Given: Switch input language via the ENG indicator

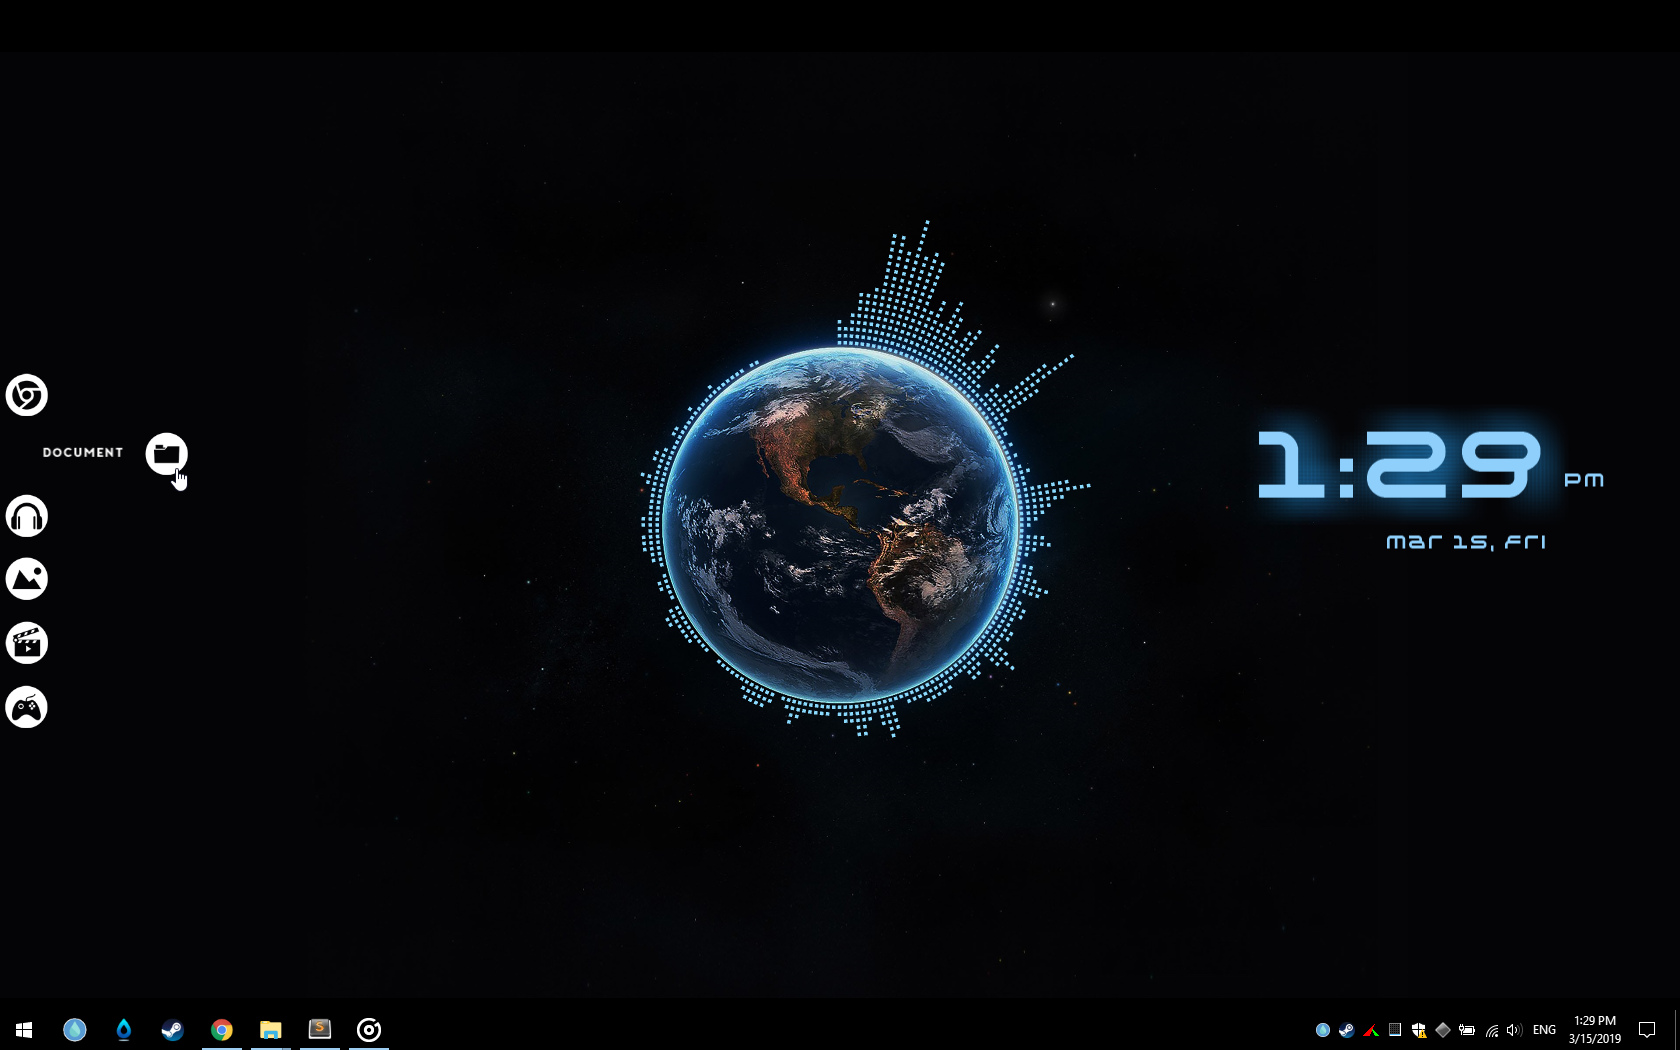Looking at the screenshot, I should 1543,1030.
